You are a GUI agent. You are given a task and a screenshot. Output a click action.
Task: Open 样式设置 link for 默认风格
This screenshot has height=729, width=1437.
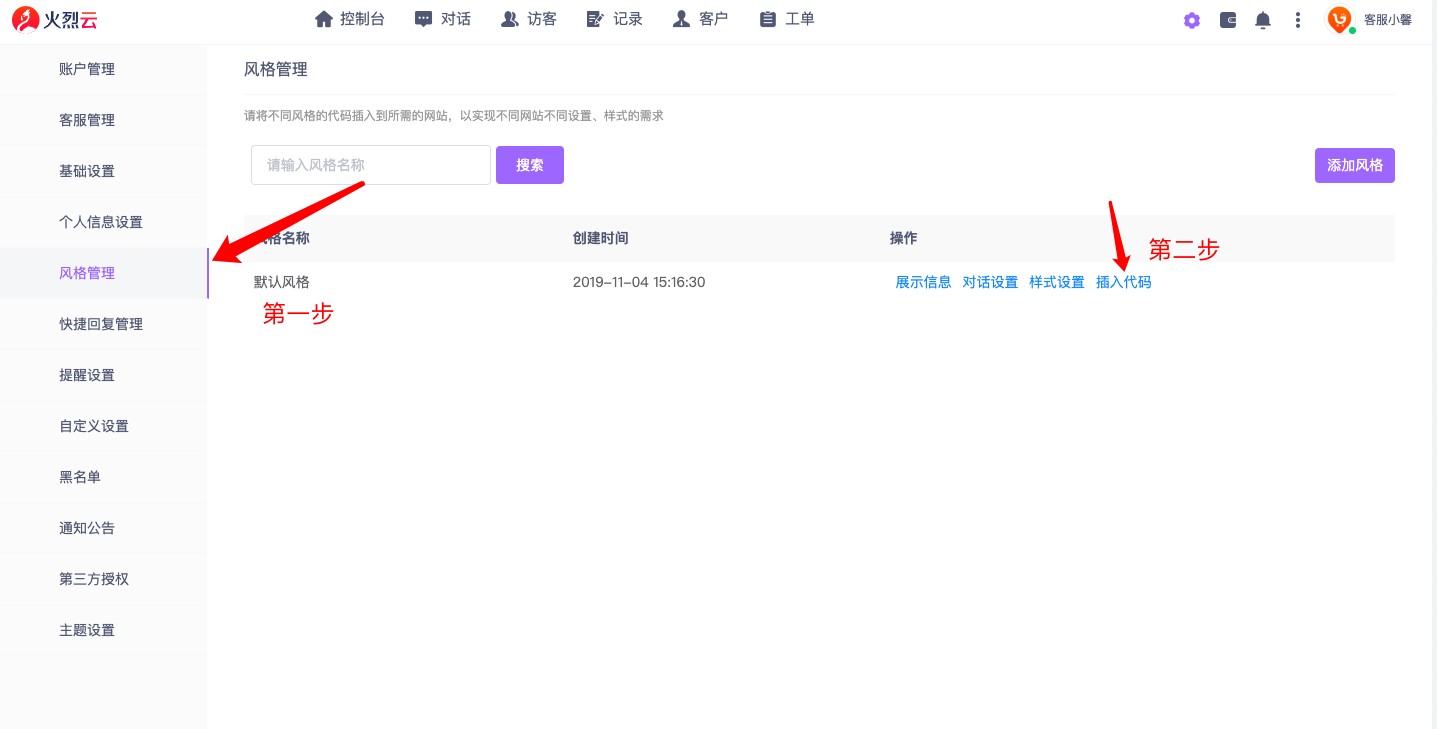(x=1057, y=282)
